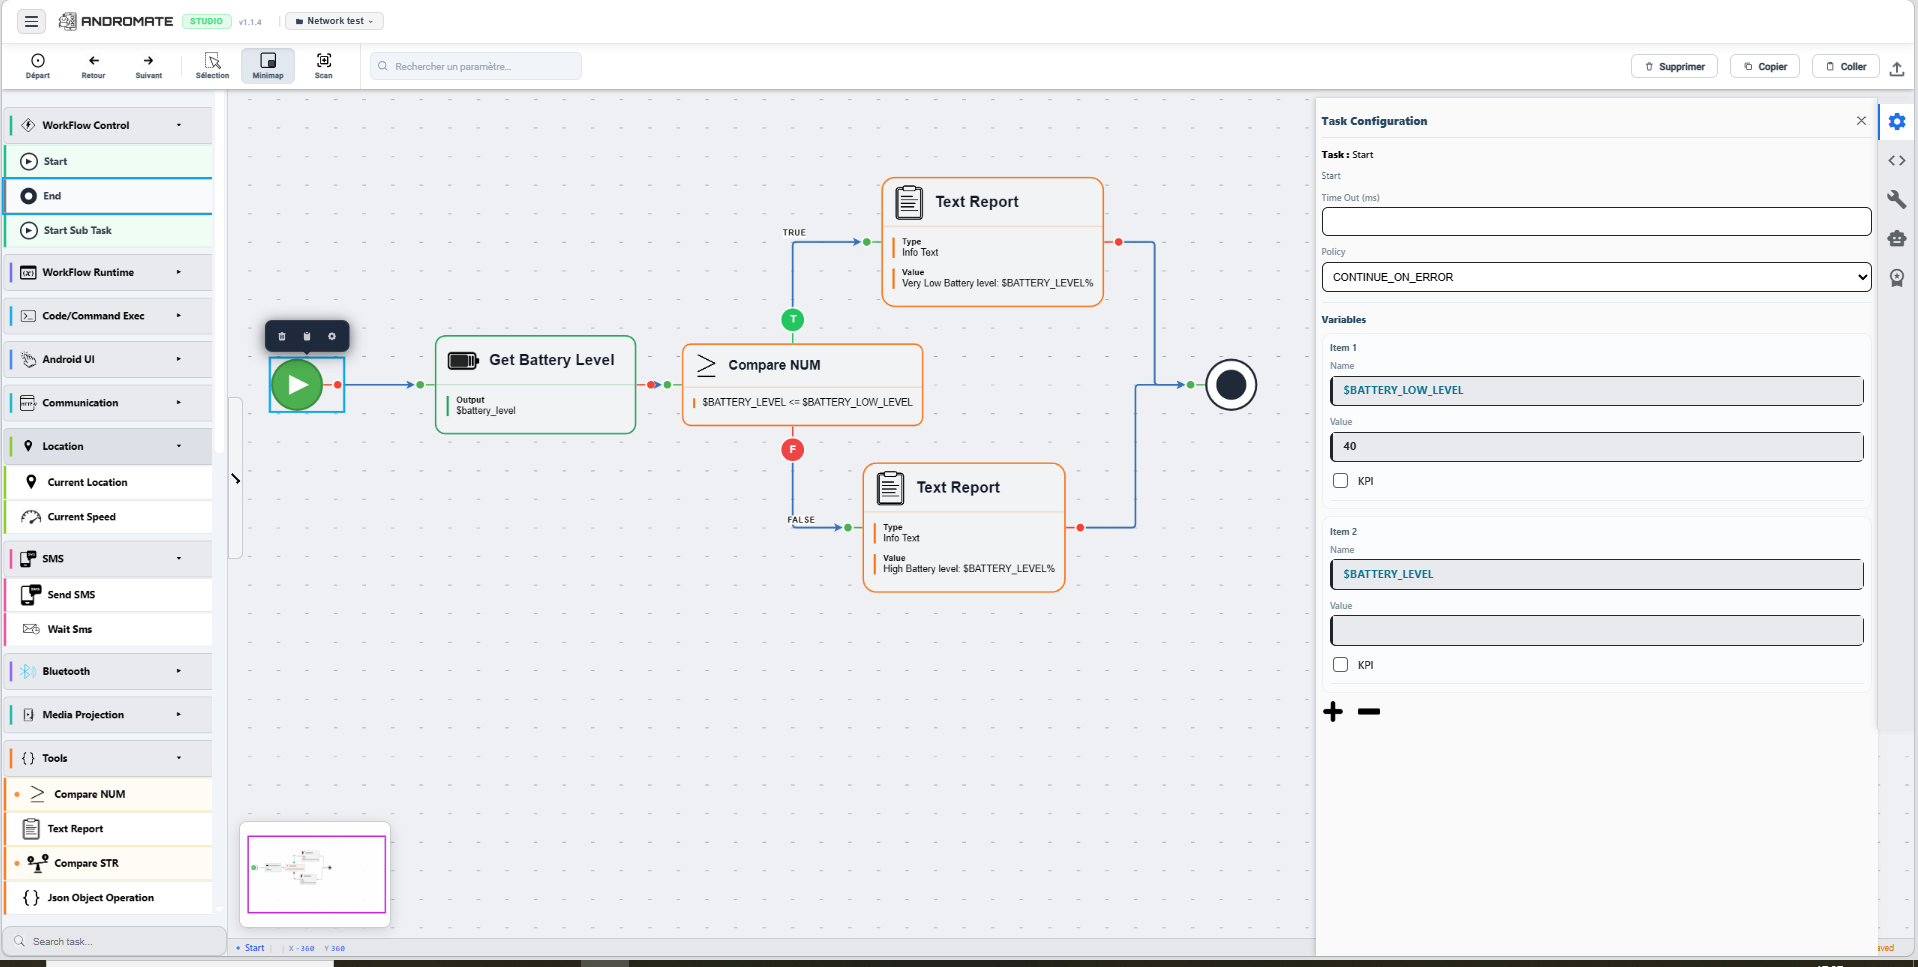
Task: Remove a variable with minus icon
Action: click(x=1369, y=712)
